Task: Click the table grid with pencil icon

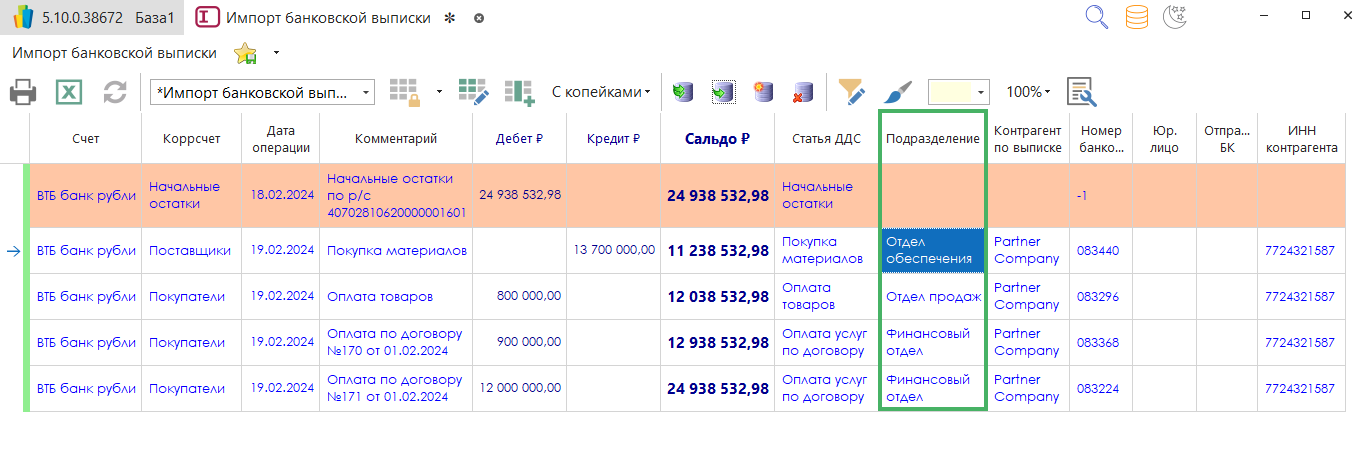Action: [473, 92]
